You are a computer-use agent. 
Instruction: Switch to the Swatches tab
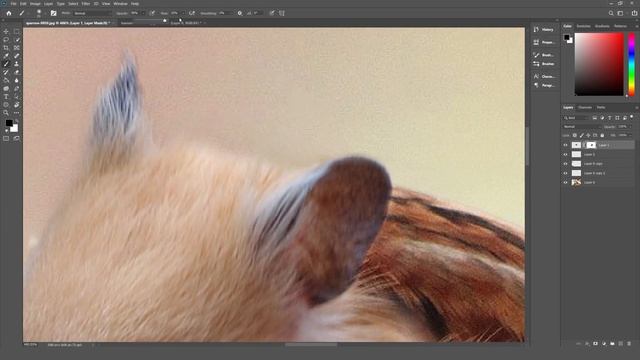point(583,26)
